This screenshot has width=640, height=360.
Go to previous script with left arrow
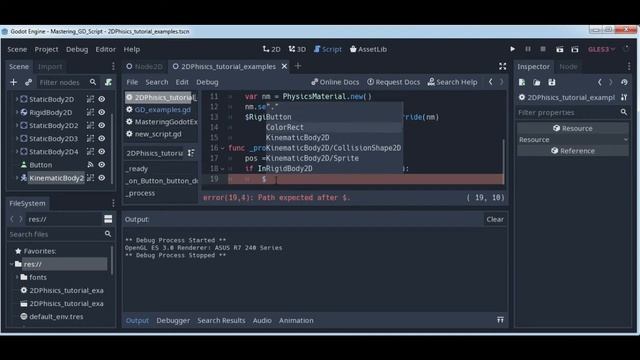point(491,82)
